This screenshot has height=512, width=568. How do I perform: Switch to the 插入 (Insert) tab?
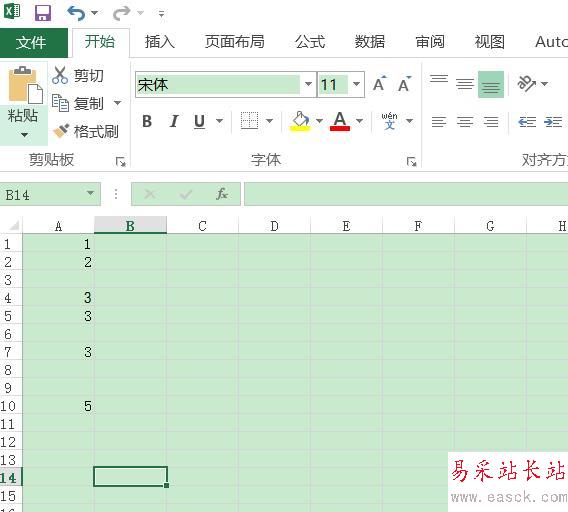[160, 42]
